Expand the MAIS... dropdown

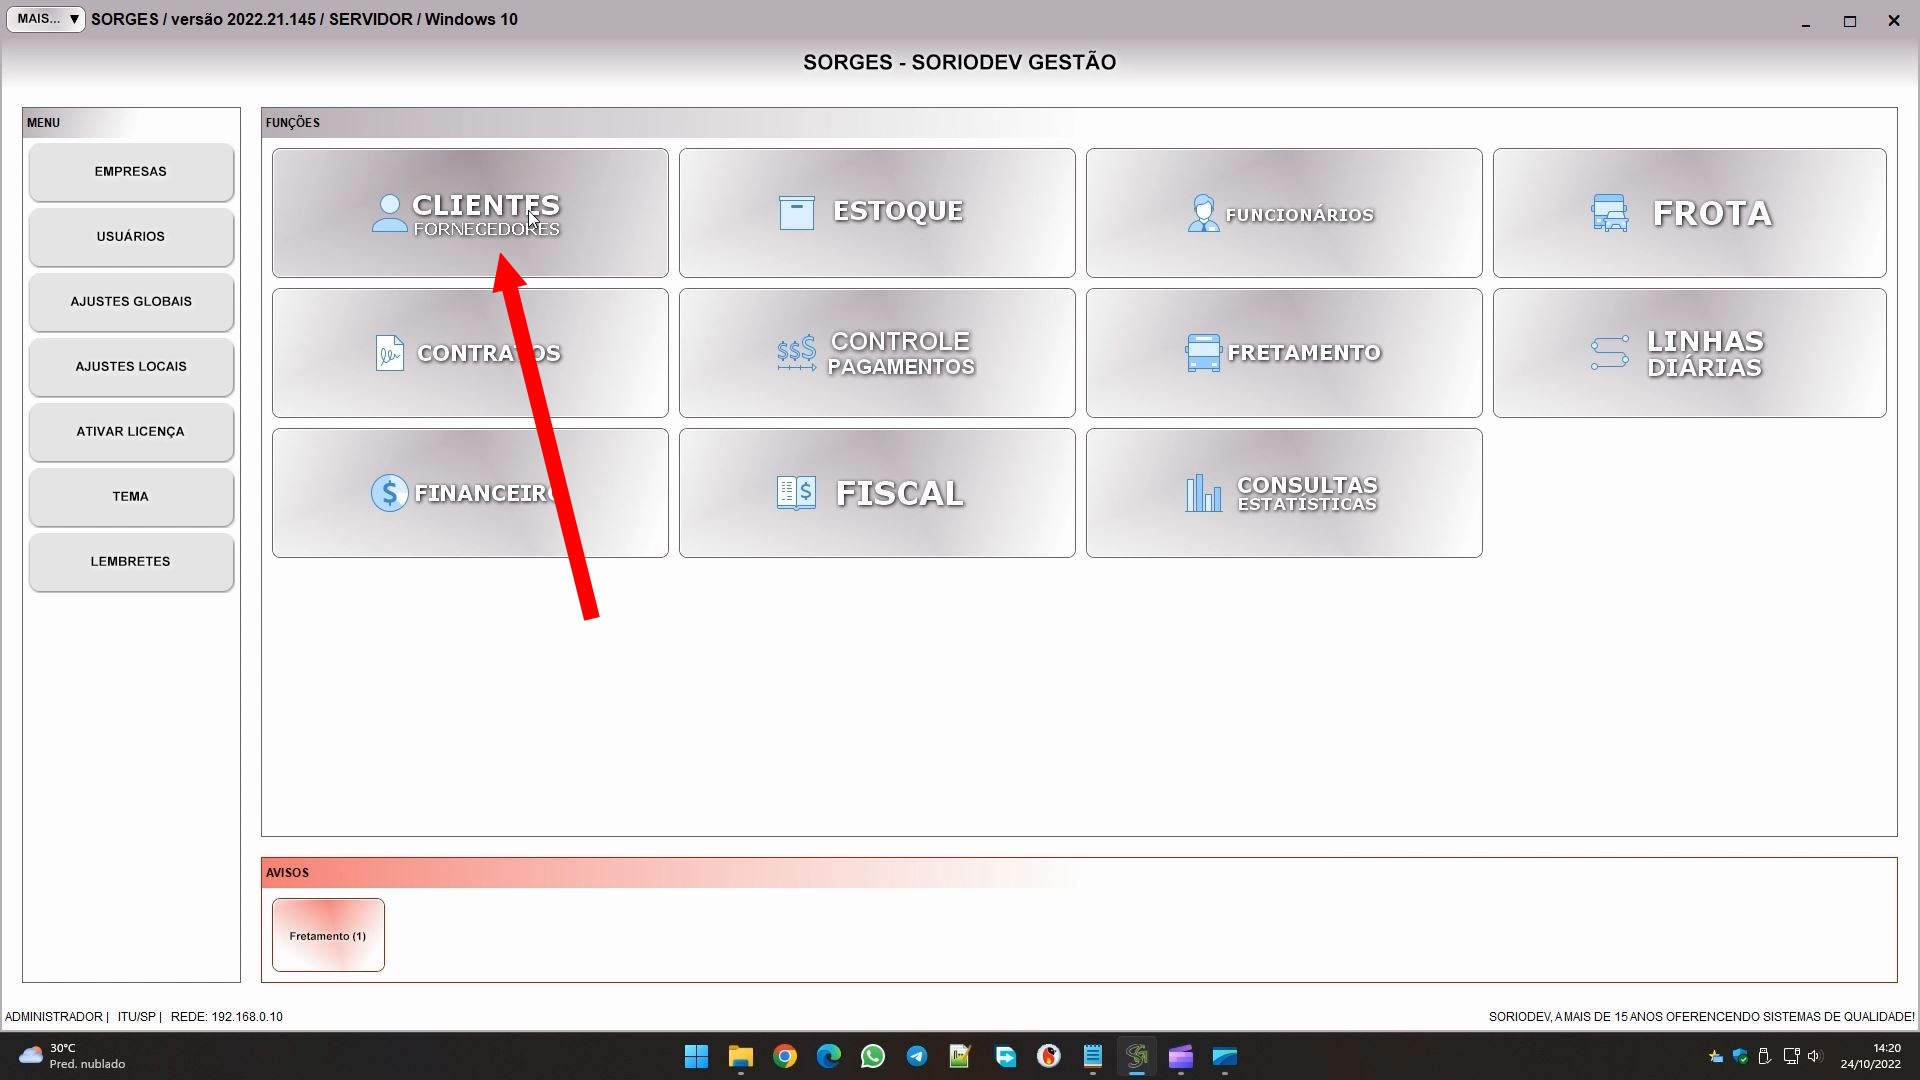(46, 19)
